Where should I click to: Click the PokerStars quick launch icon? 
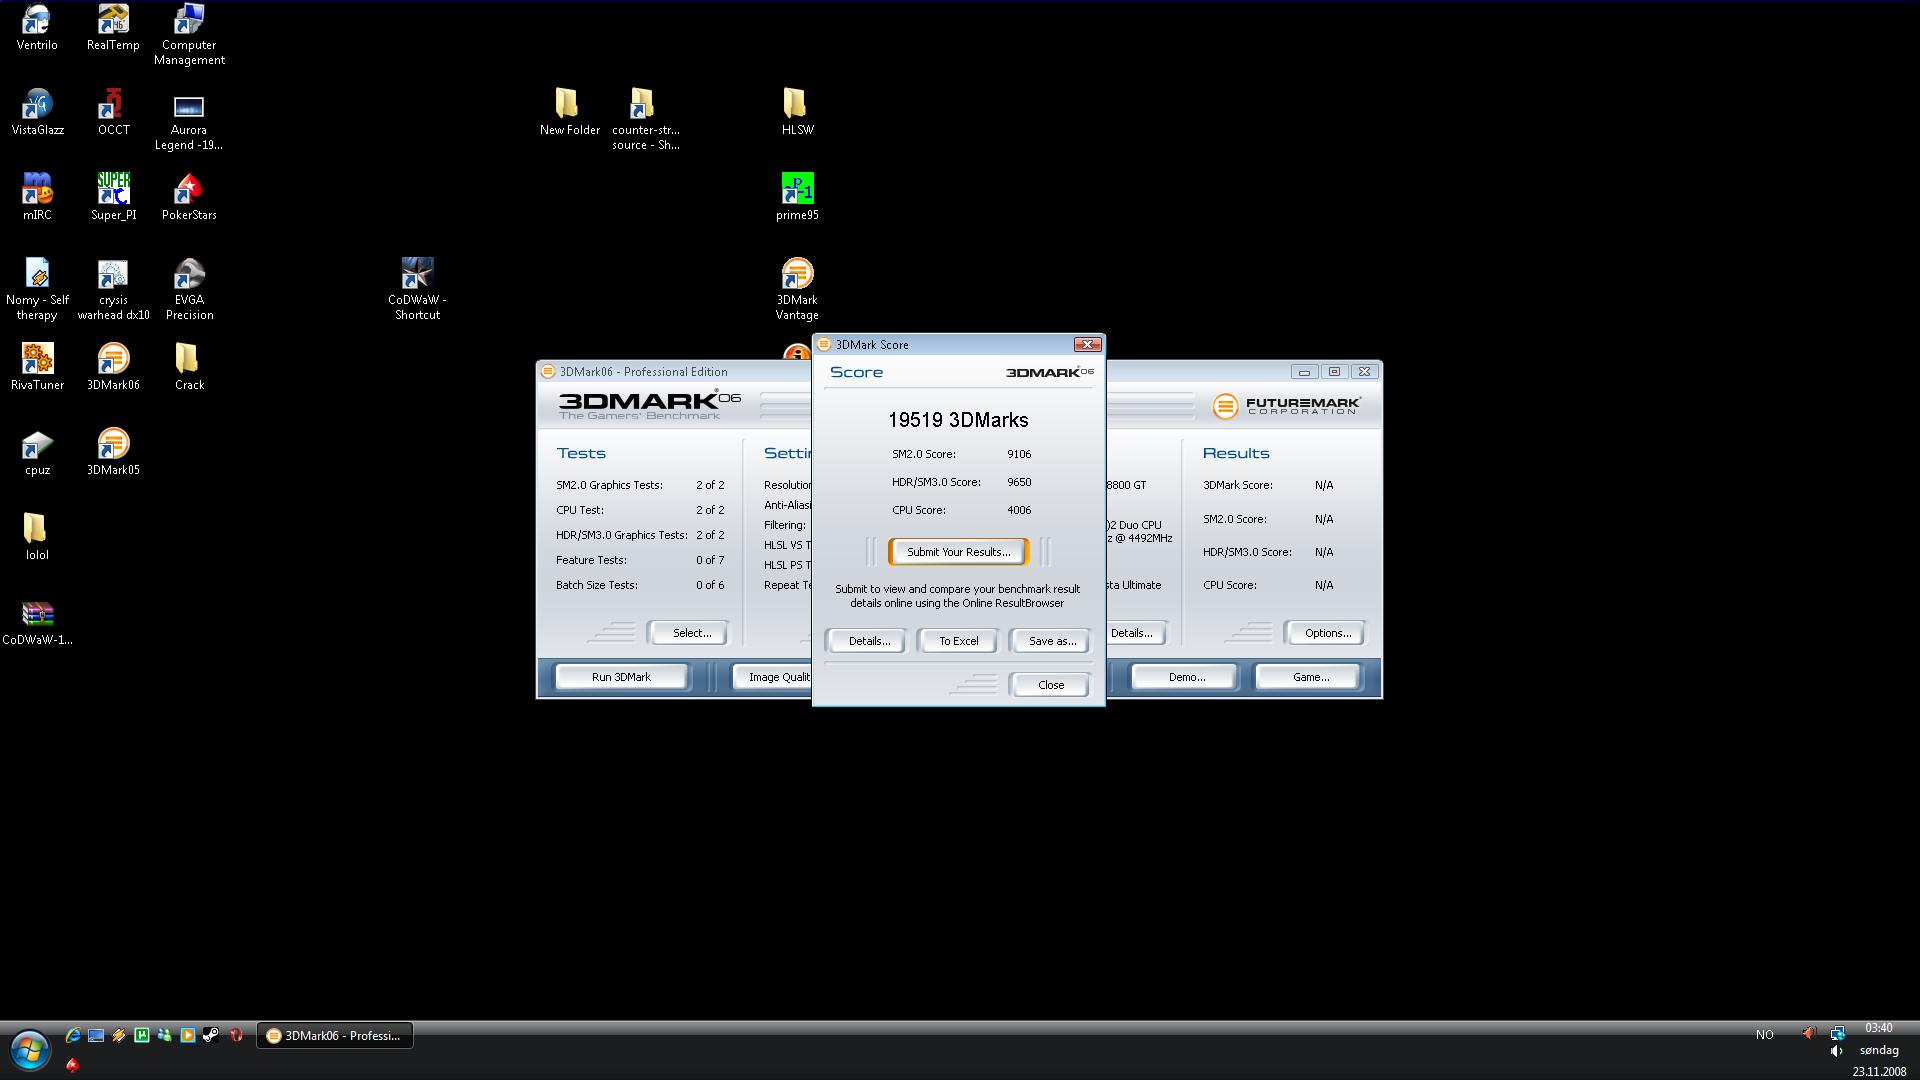tap(72, 1066)
